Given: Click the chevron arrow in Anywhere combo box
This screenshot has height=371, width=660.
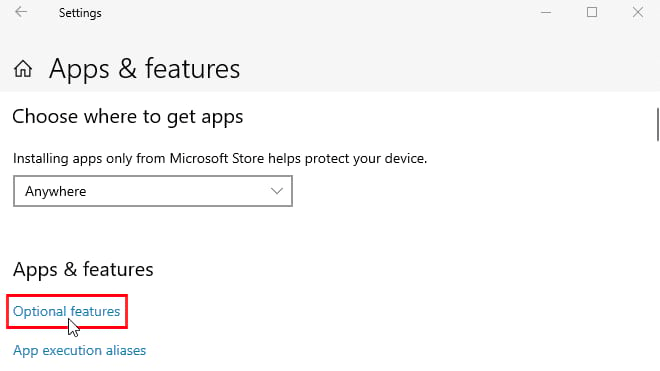Looking at the screenshot, I should coord(277,191).
